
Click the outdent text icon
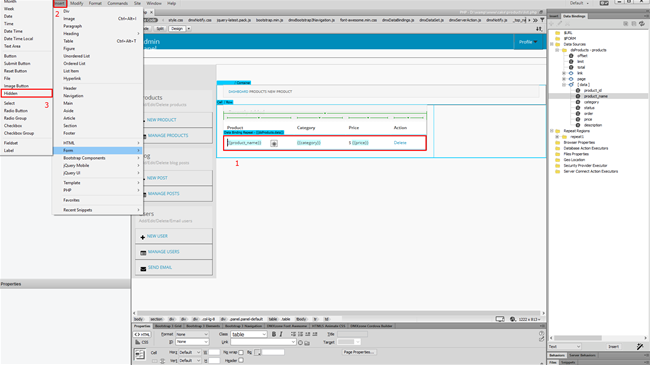308,334
